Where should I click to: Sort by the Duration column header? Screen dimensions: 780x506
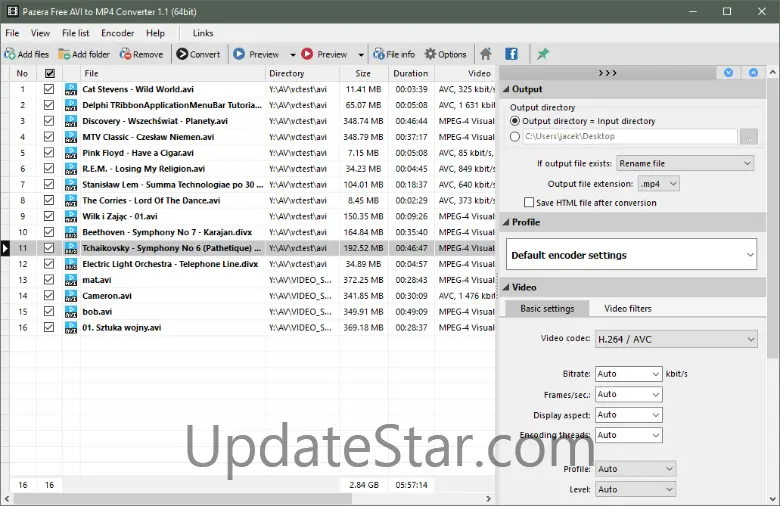411,73
